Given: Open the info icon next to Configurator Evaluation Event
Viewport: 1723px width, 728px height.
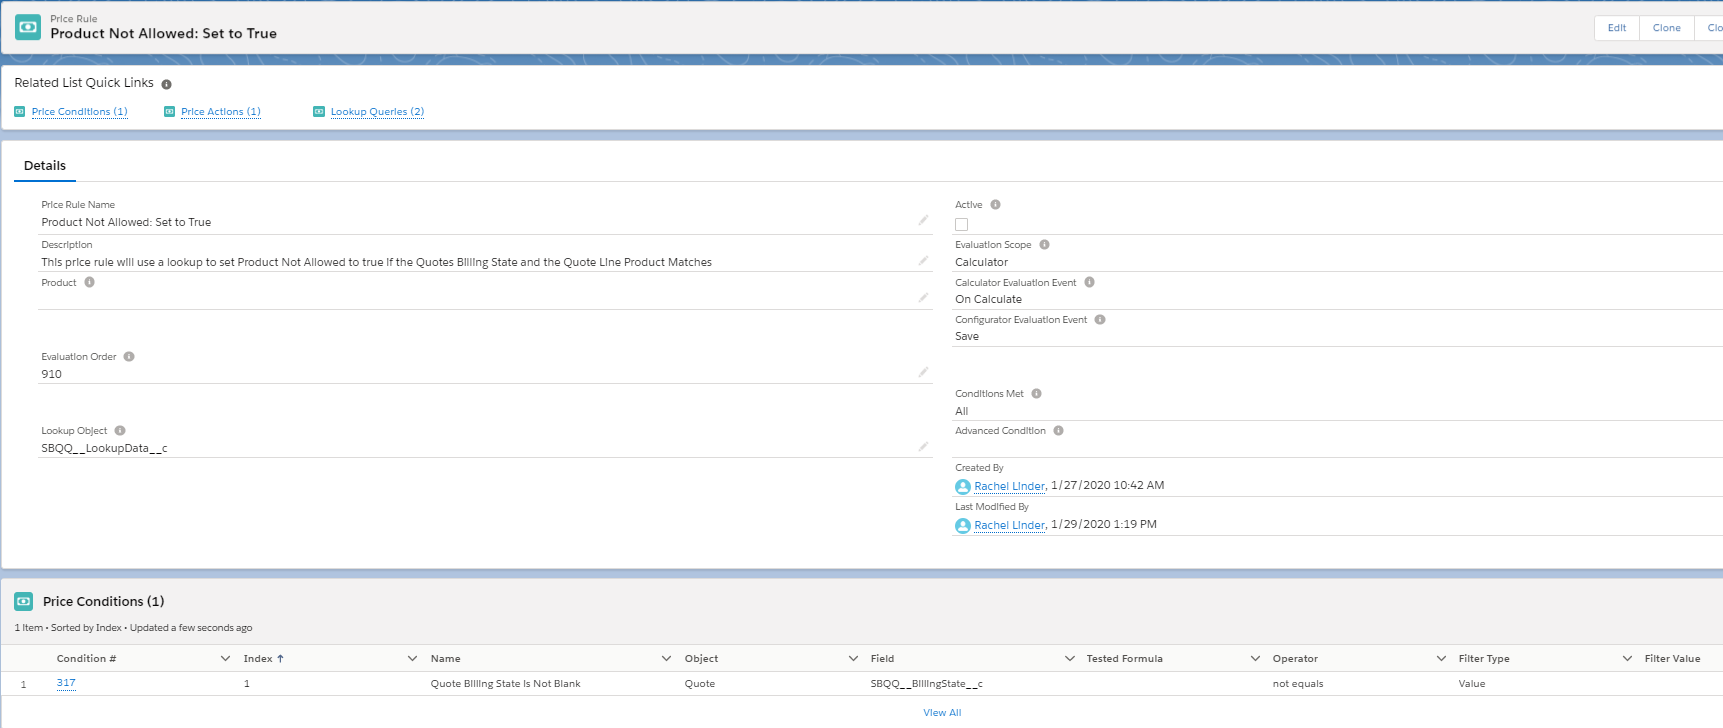Looking at the screenshot, I should coord(1100,320).
